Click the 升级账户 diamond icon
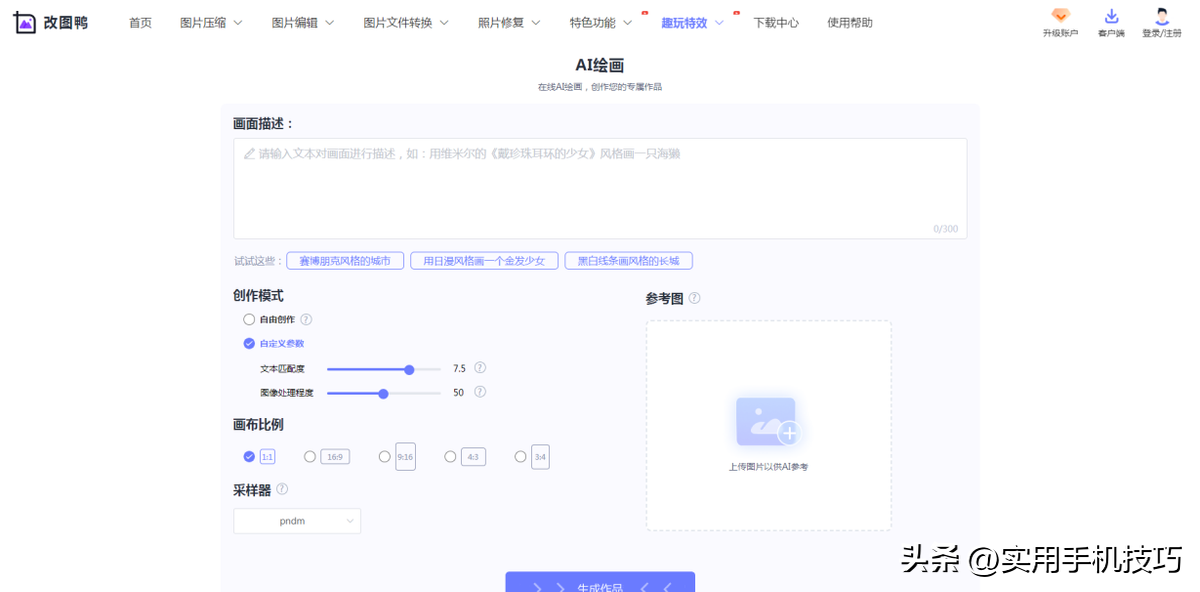1200x592 pixels. click(x=1060, y=15)
